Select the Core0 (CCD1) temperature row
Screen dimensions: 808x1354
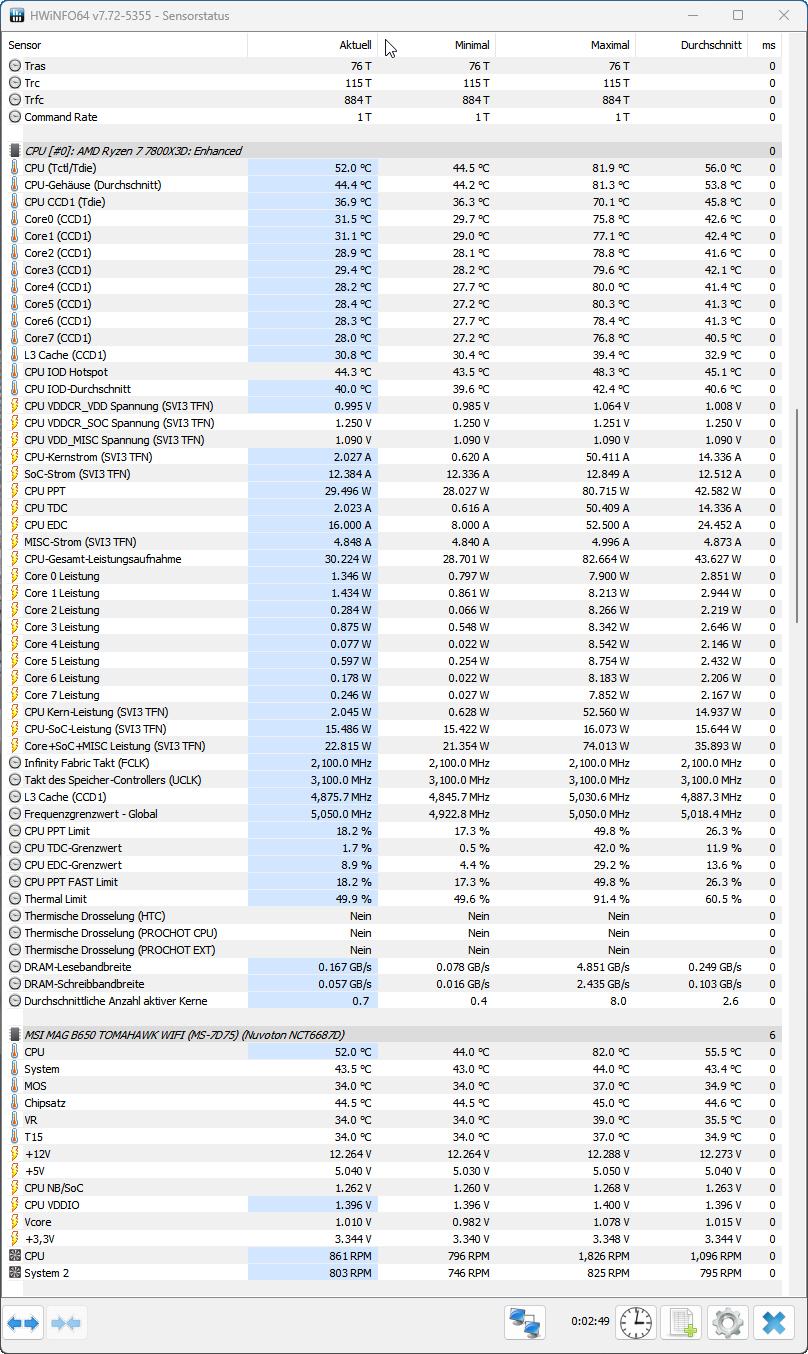[392, 219]
